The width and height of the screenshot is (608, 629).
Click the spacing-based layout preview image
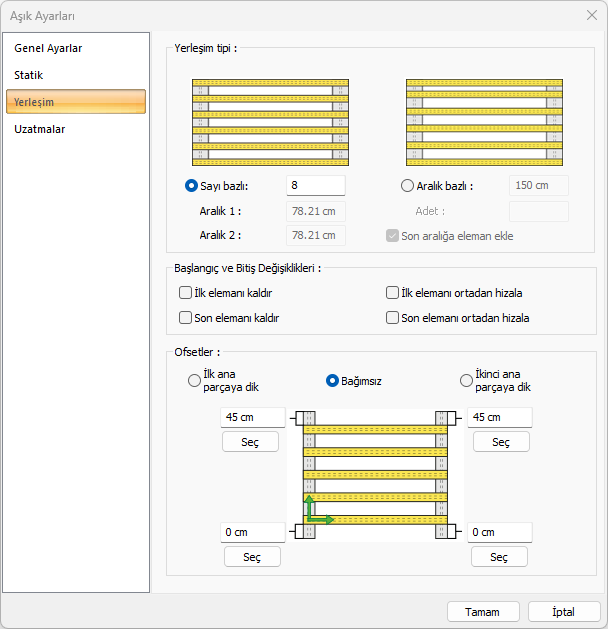[483, 122]
